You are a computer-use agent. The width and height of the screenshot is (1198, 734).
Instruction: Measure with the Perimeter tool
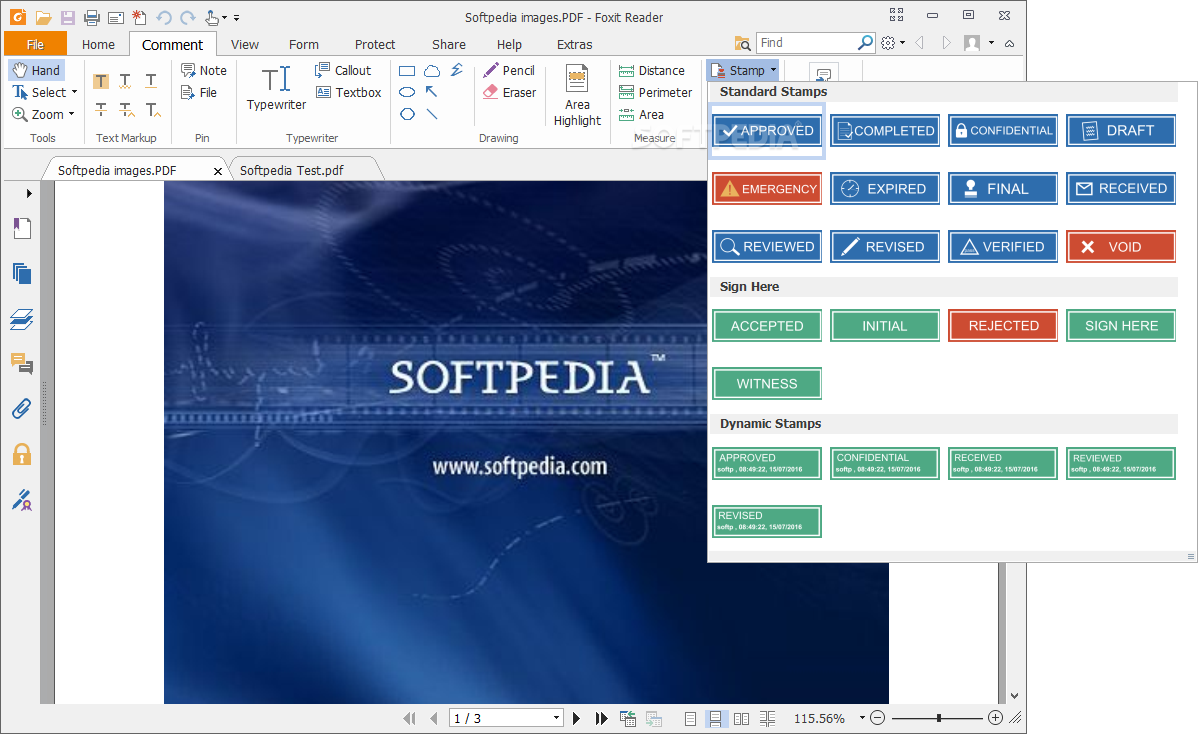(x=656, y=92)
